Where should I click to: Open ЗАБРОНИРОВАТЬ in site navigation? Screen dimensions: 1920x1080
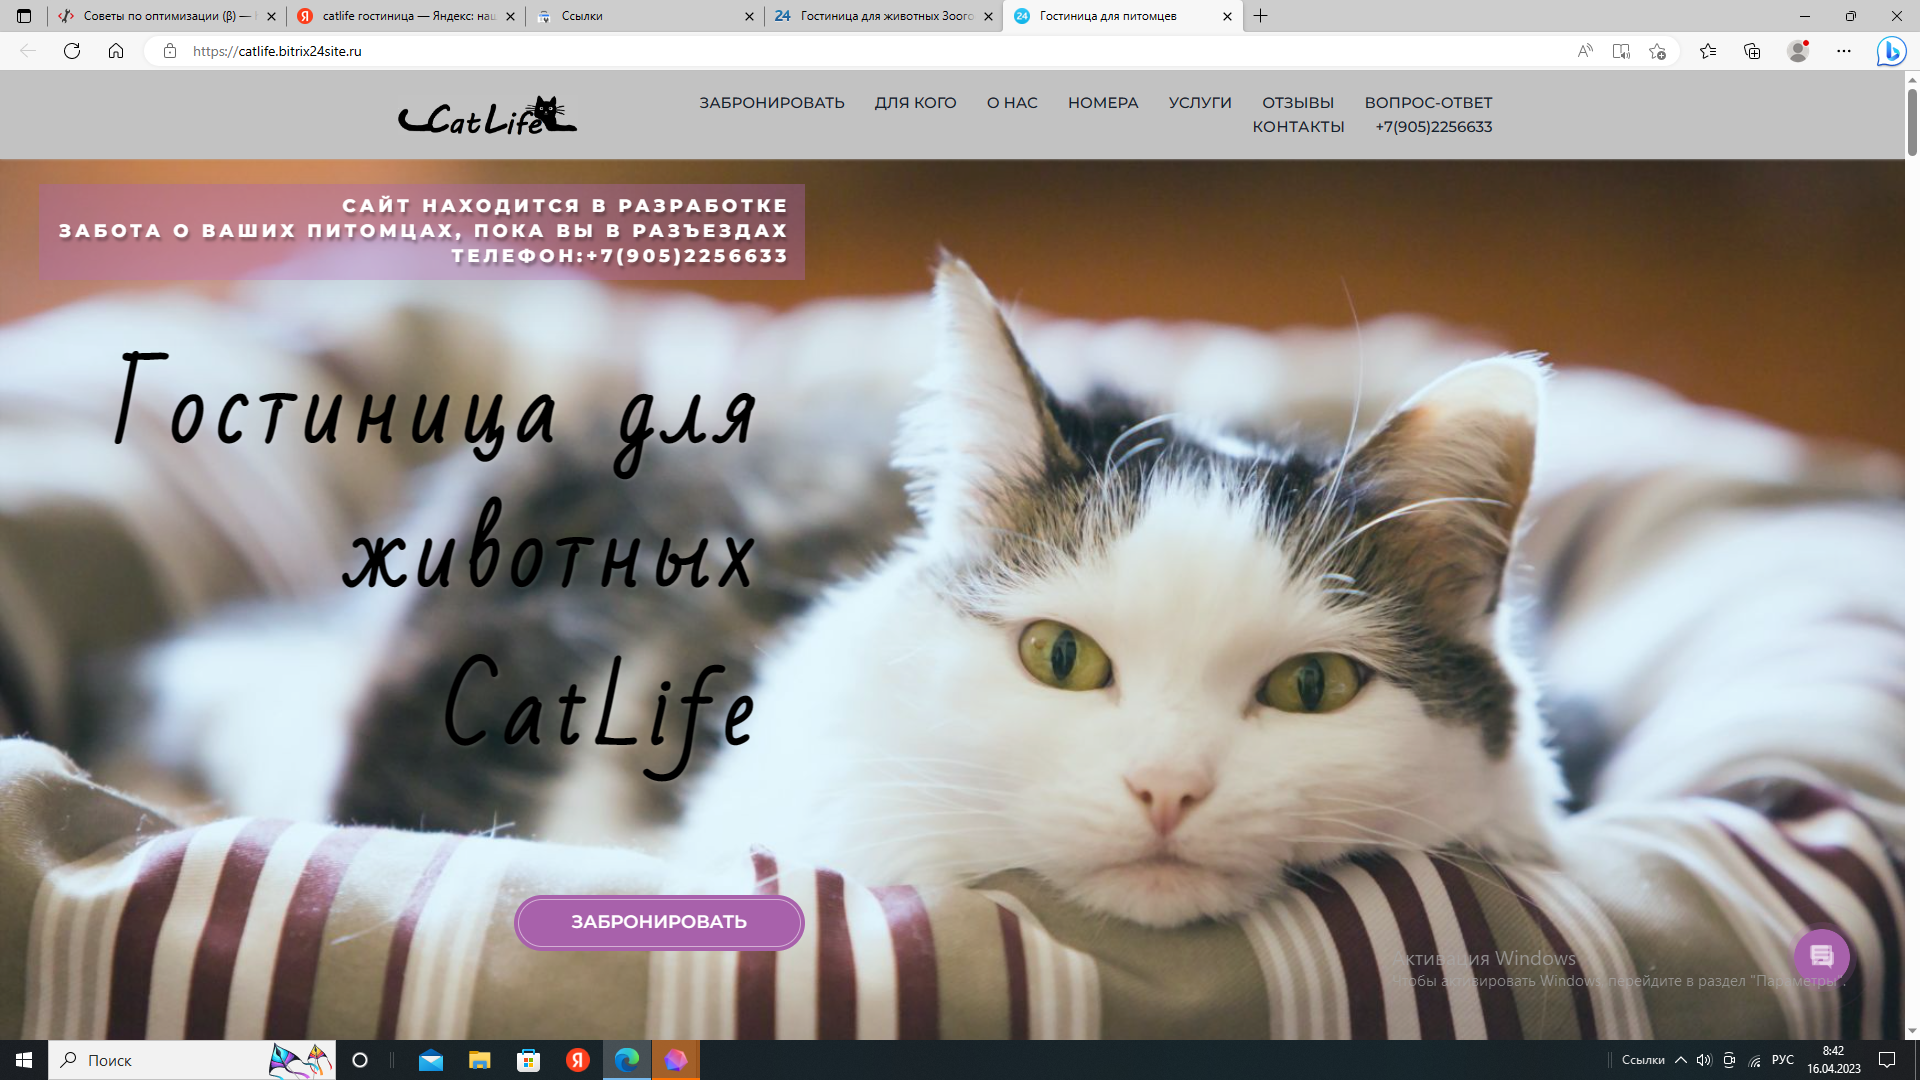(772, 103)
